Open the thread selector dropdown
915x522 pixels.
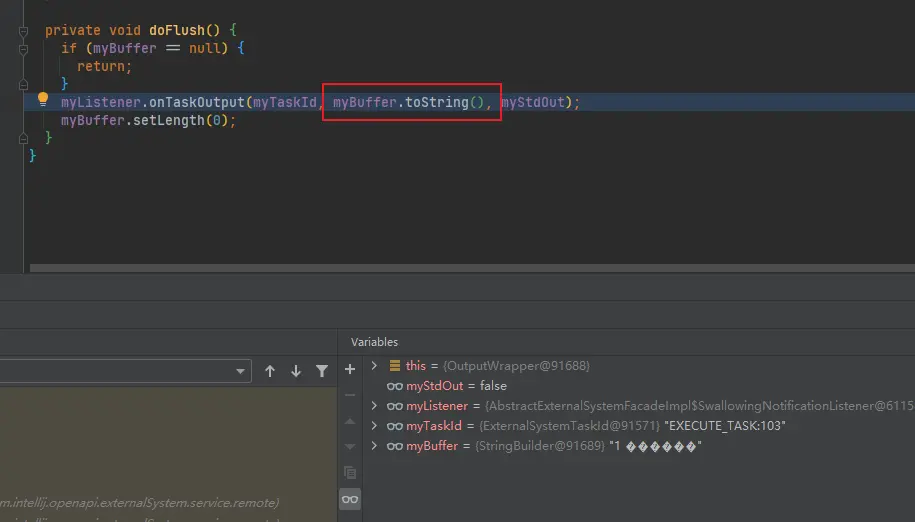pos(241,371)
